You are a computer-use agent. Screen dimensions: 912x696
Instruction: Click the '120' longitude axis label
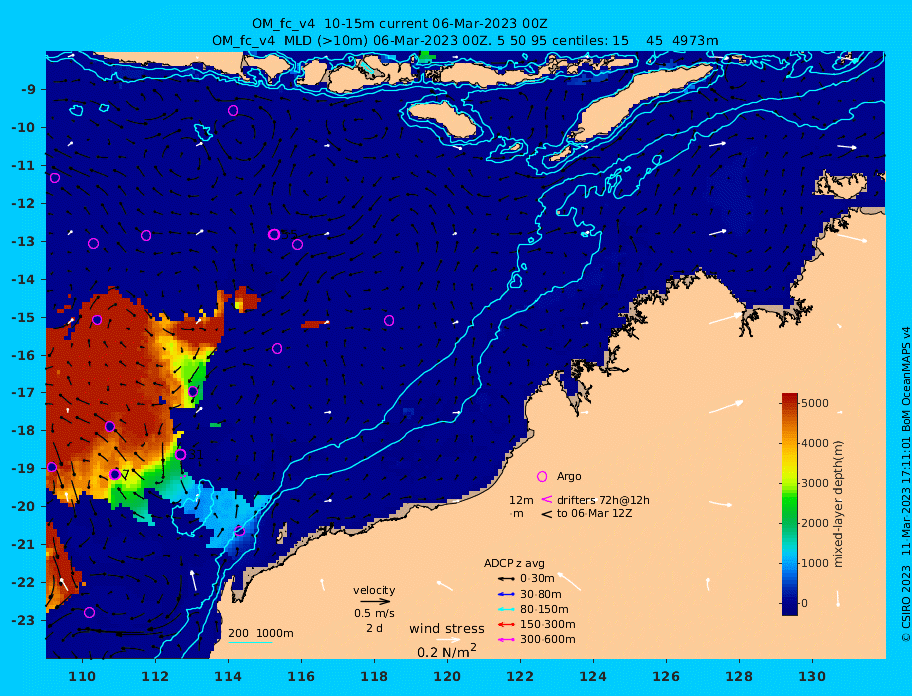447,676
